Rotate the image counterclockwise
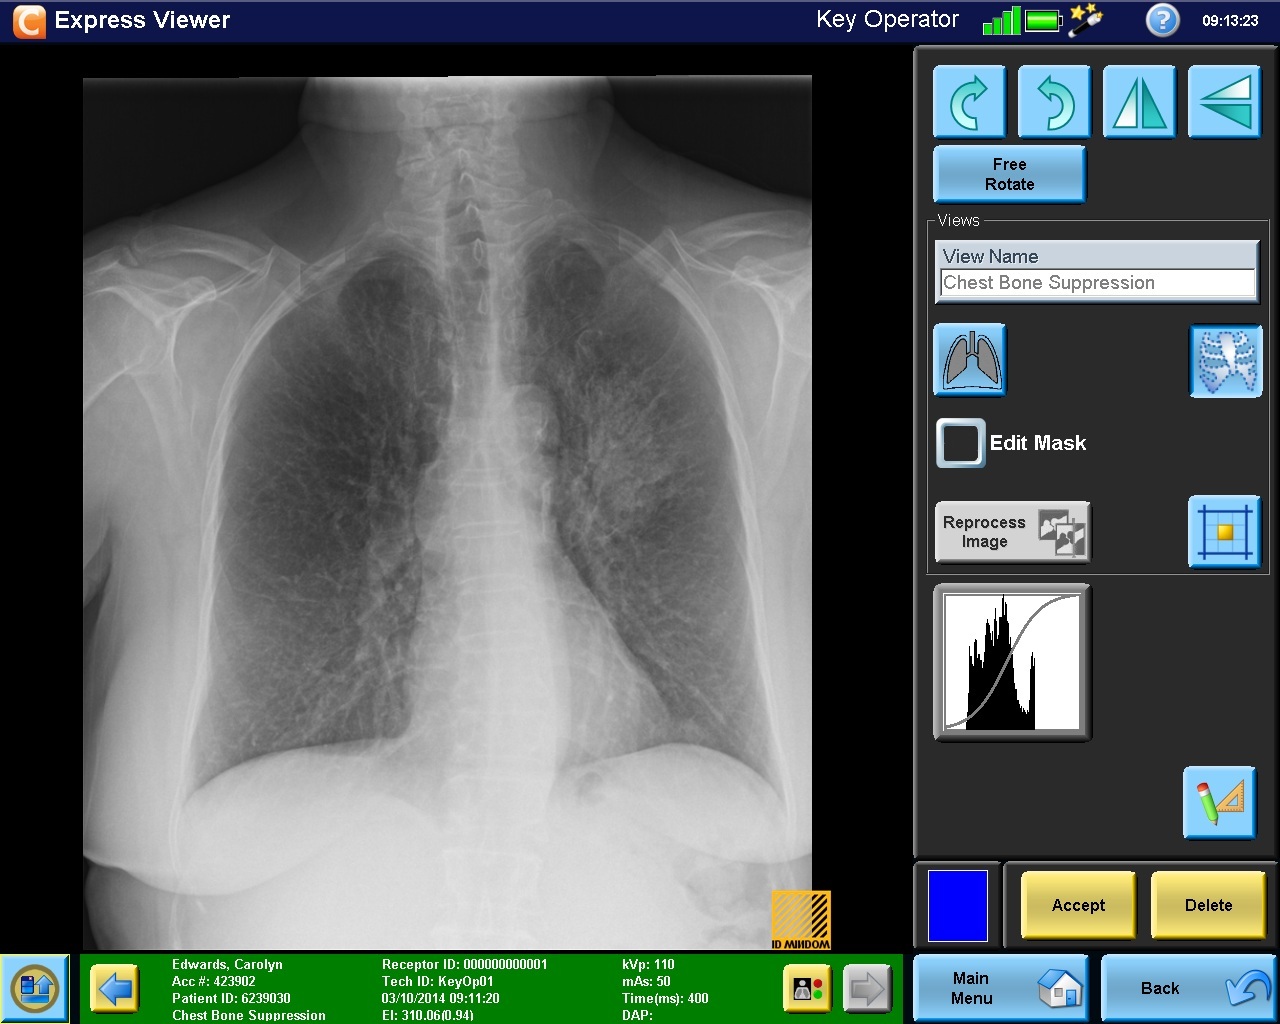1280x1024 pixels. [1053, 101]
